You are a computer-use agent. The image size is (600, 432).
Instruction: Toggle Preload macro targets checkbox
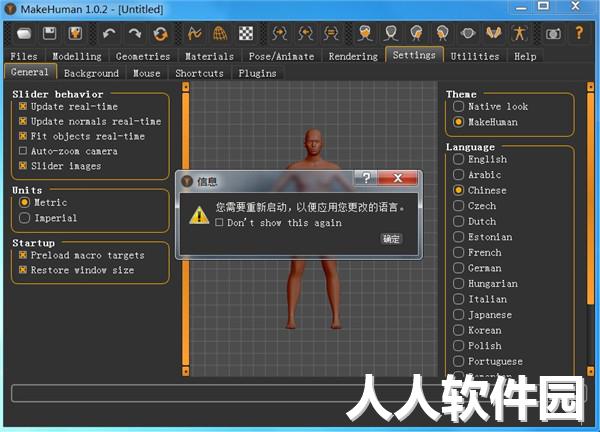23,254
